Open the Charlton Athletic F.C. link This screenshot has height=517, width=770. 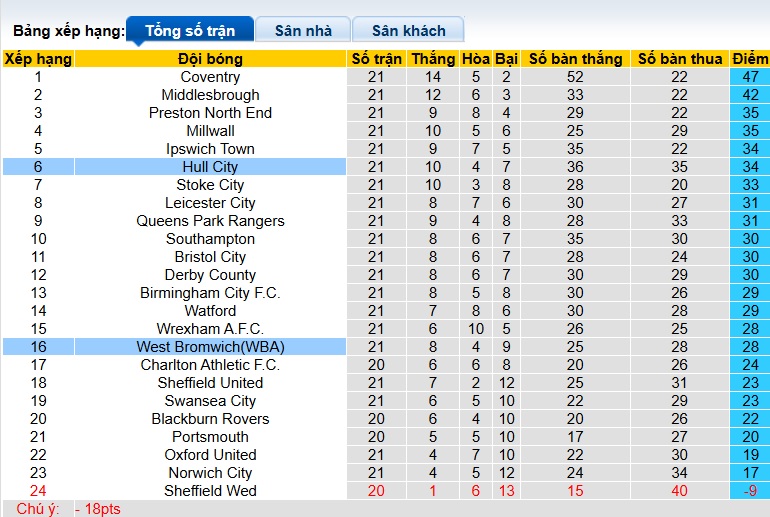click(x=210, y=365)
